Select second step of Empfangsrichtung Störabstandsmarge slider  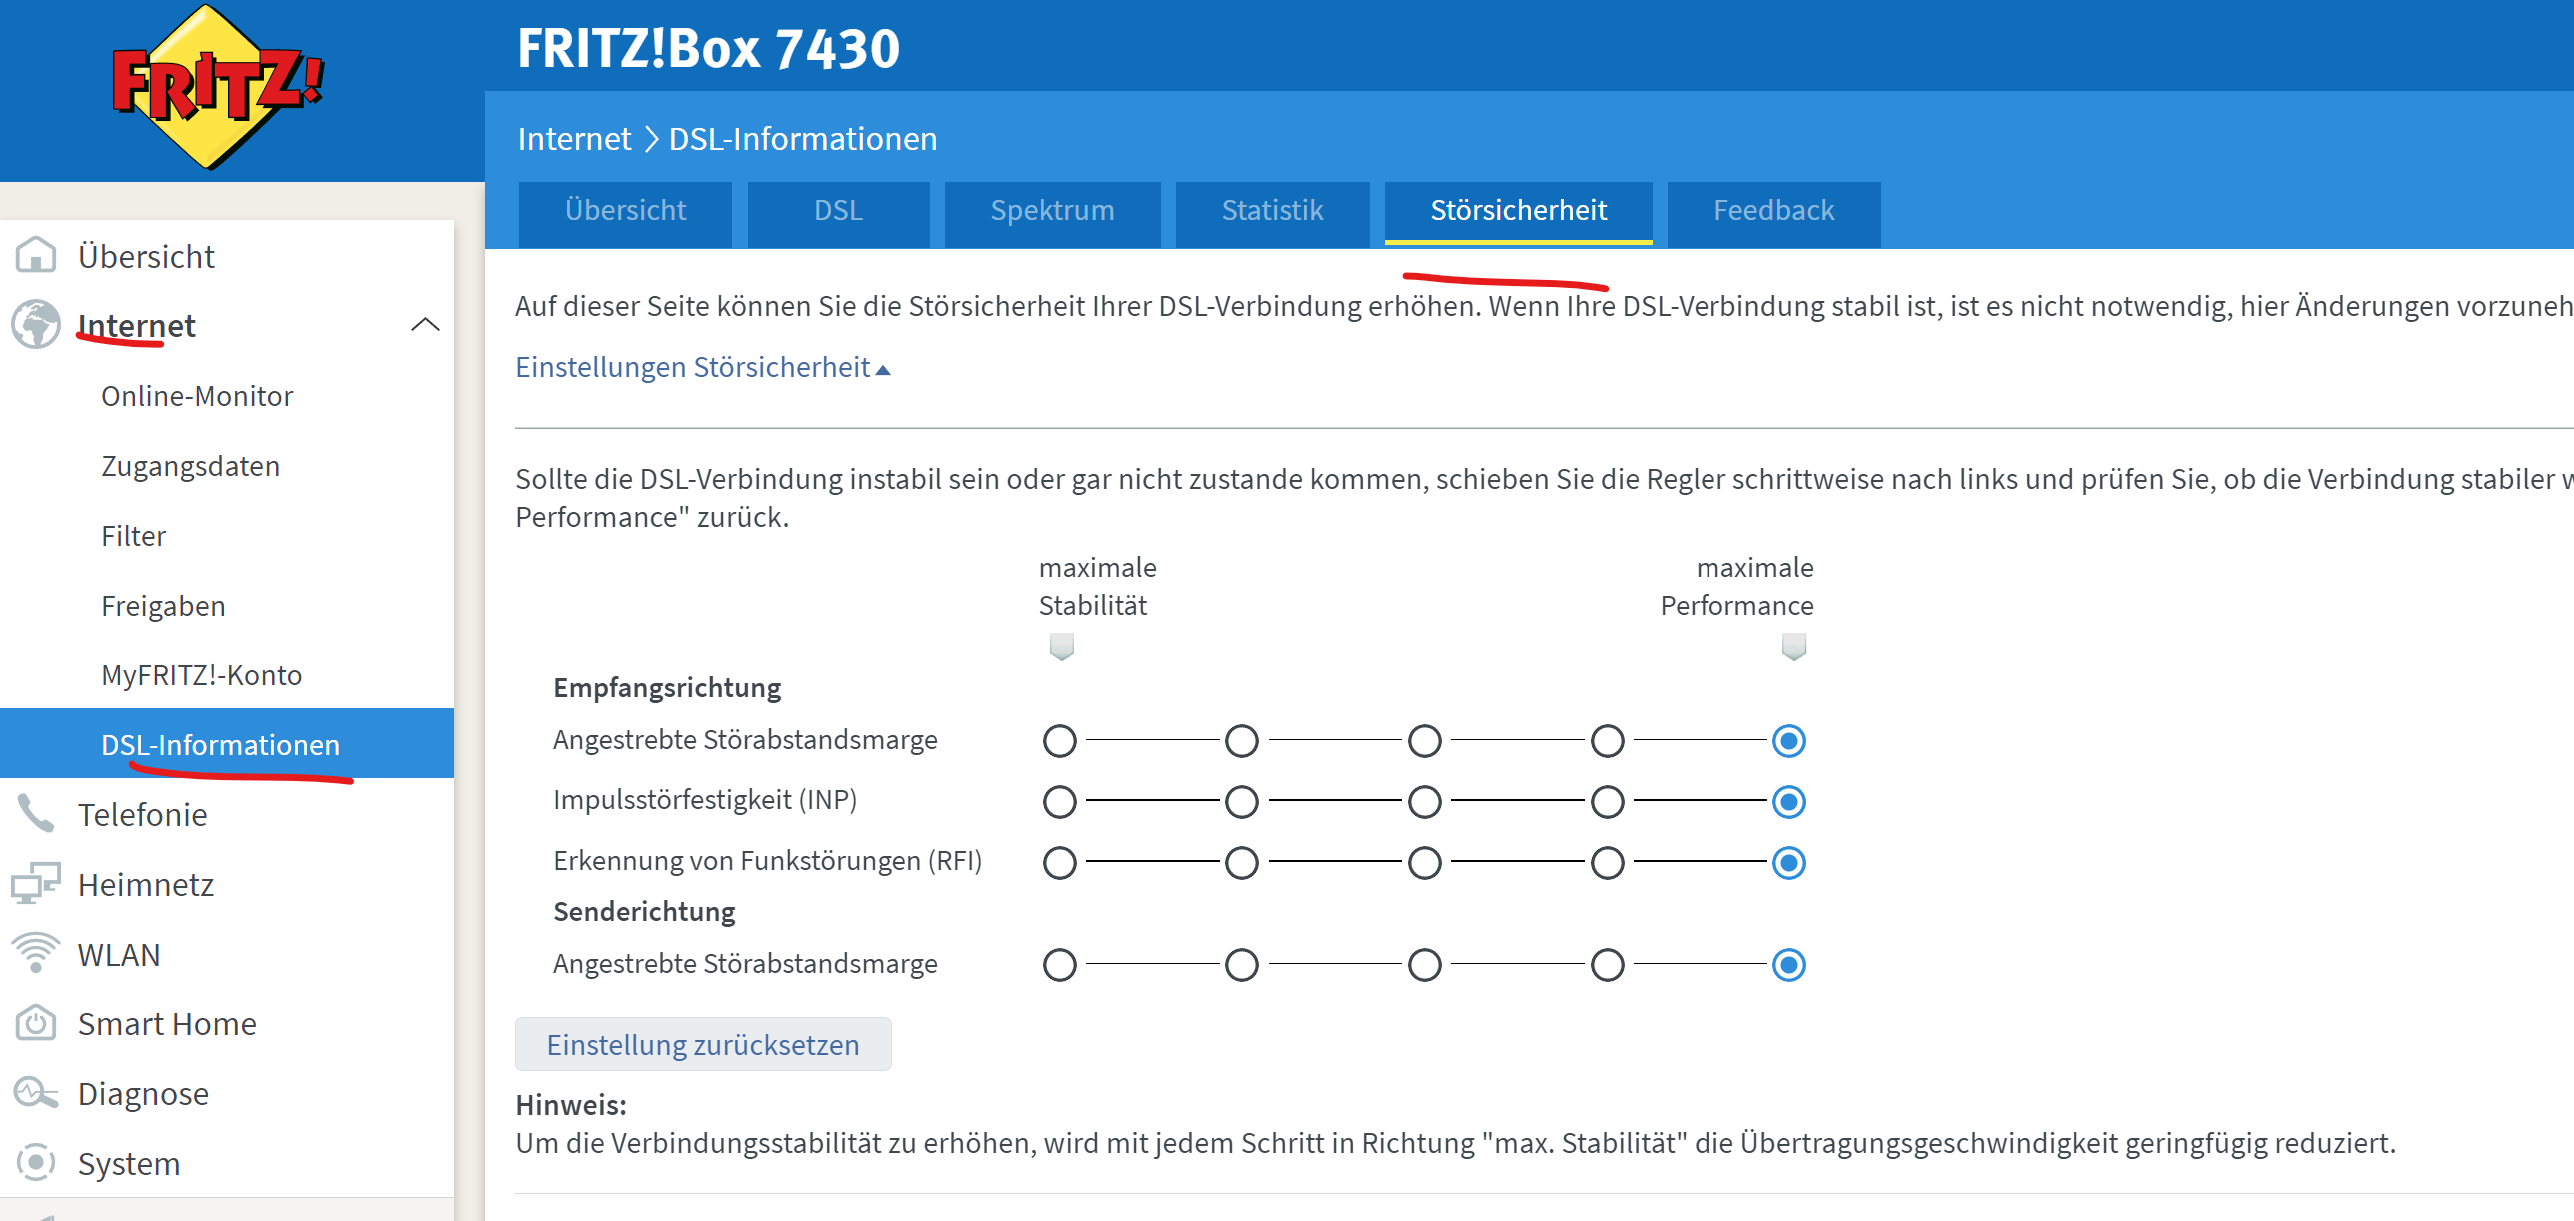[x=1241, y=741]
